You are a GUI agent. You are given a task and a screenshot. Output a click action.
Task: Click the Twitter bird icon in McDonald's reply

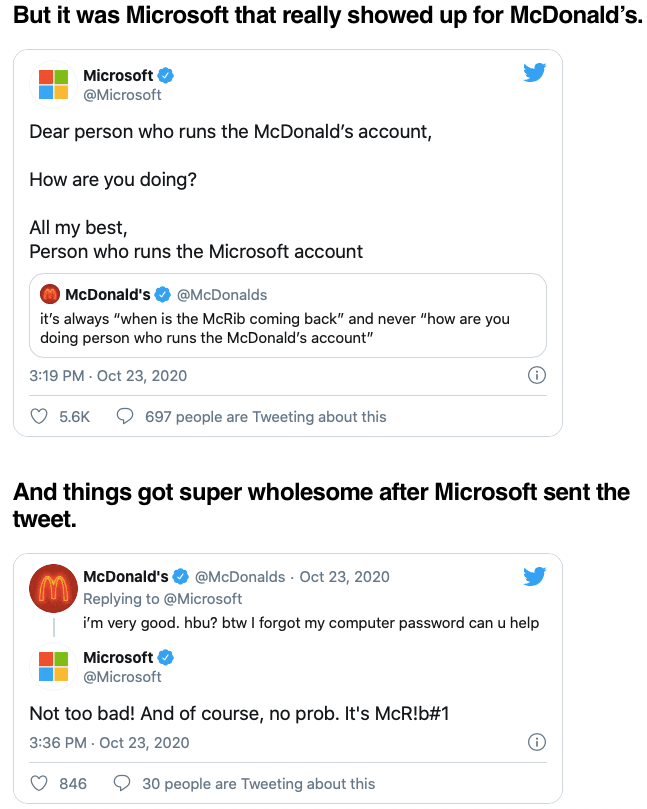pyautogui.click(x=535, y=576)
